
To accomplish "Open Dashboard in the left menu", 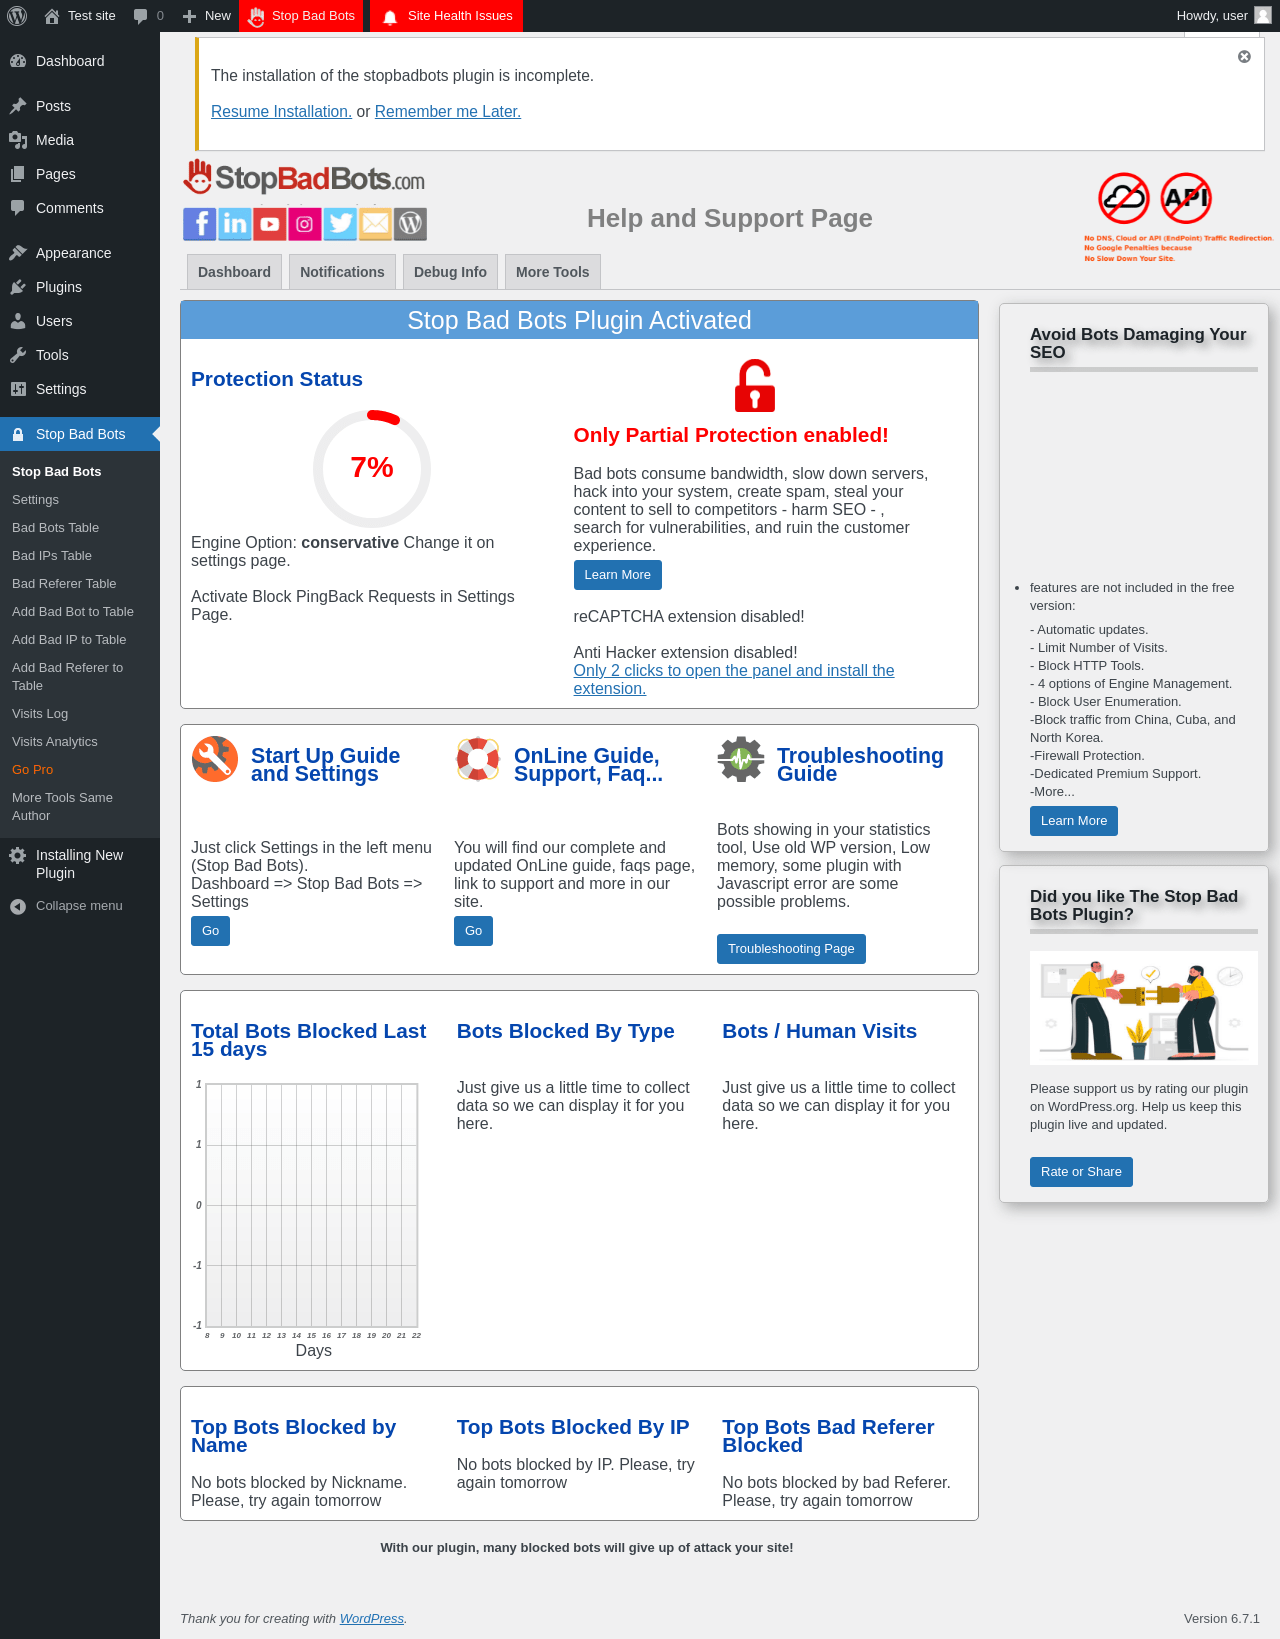I will click(x=80, y=61).
